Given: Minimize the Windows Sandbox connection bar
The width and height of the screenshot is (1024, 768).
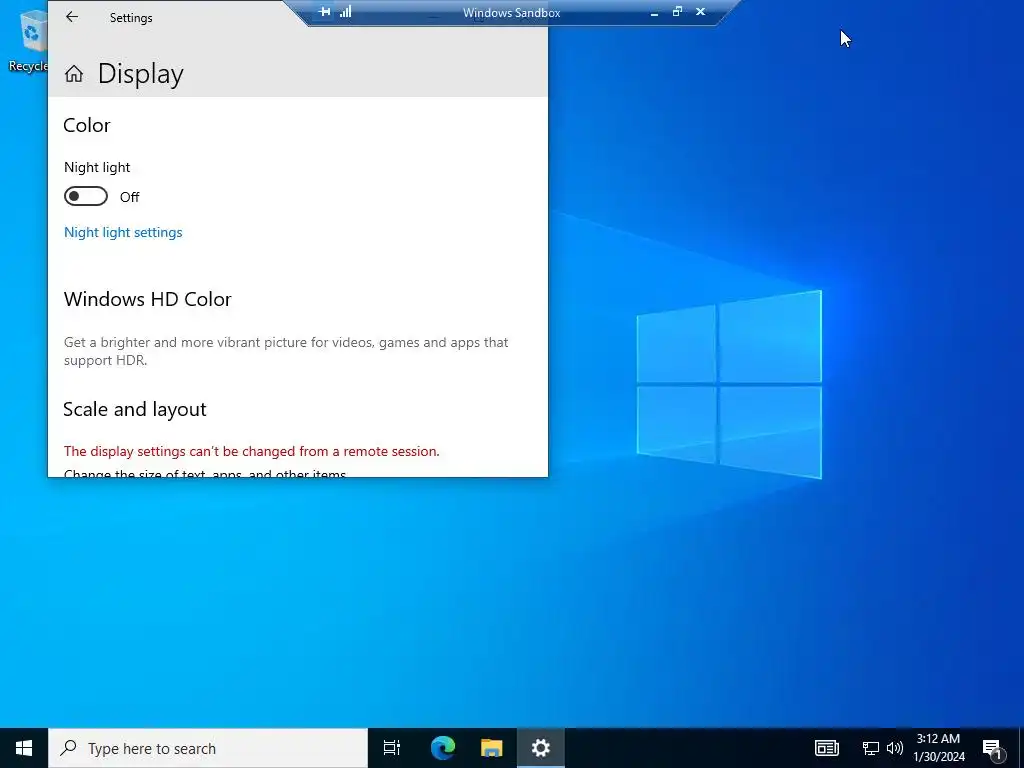Looking at the screenshot, I should (x=654, y=12).
